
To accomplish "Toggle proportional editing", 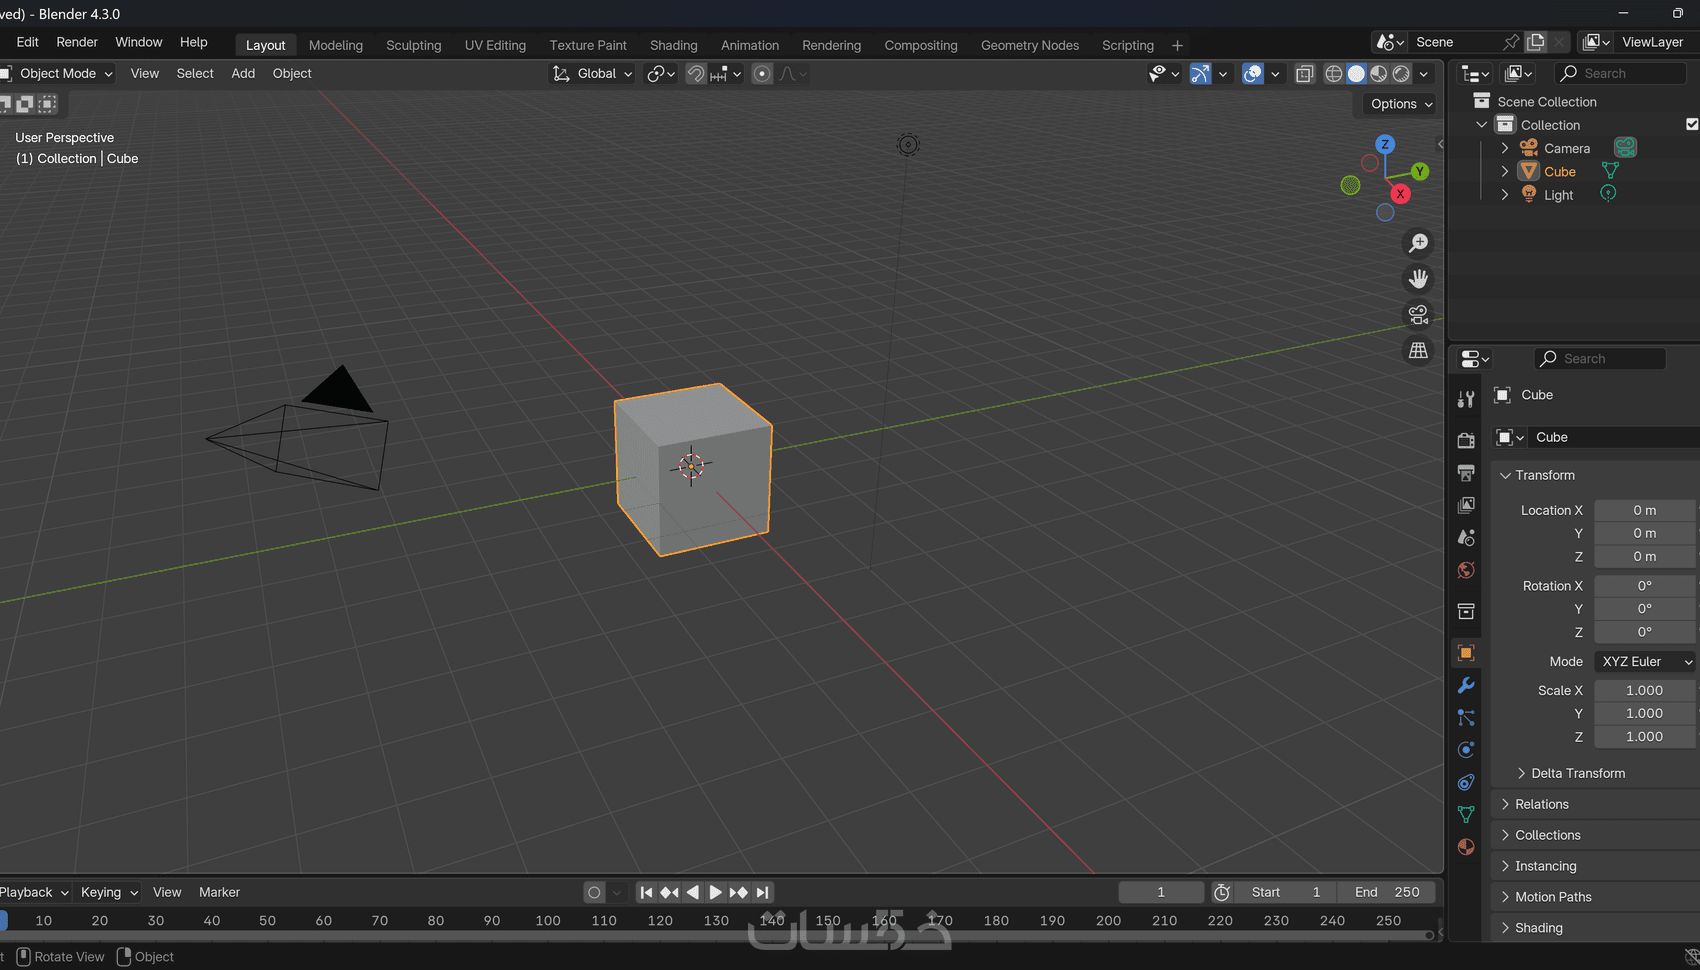I will (x=762, y=73).
